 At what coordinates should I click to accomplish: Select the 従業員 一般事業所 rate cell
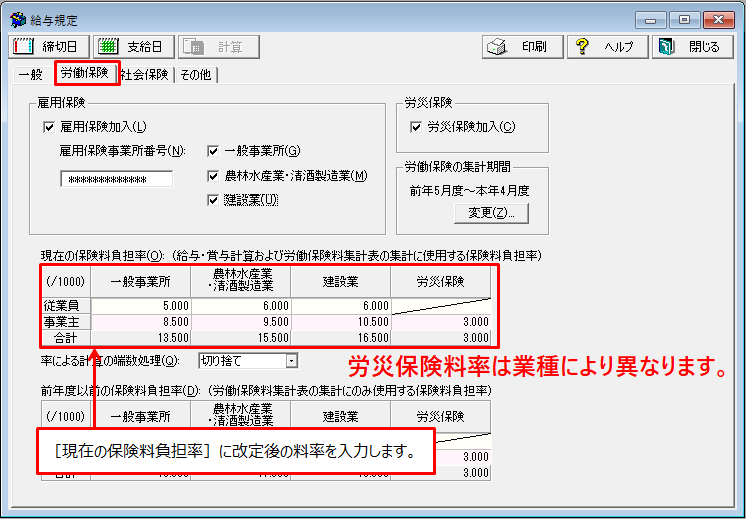click(x=140, y=306)
